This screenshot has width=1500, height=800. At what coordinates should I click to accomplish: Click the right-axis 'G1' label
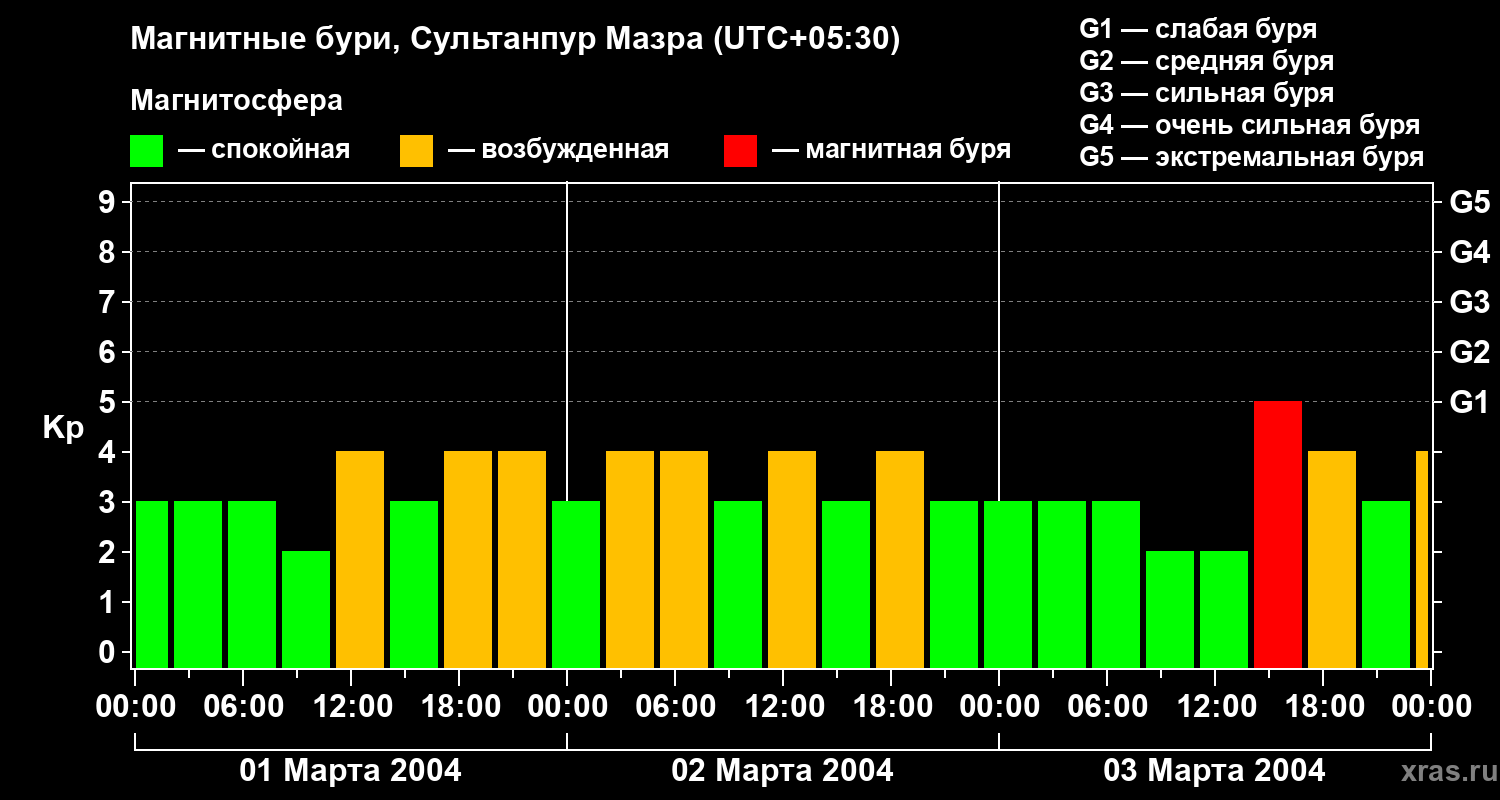pos(1470,402)
